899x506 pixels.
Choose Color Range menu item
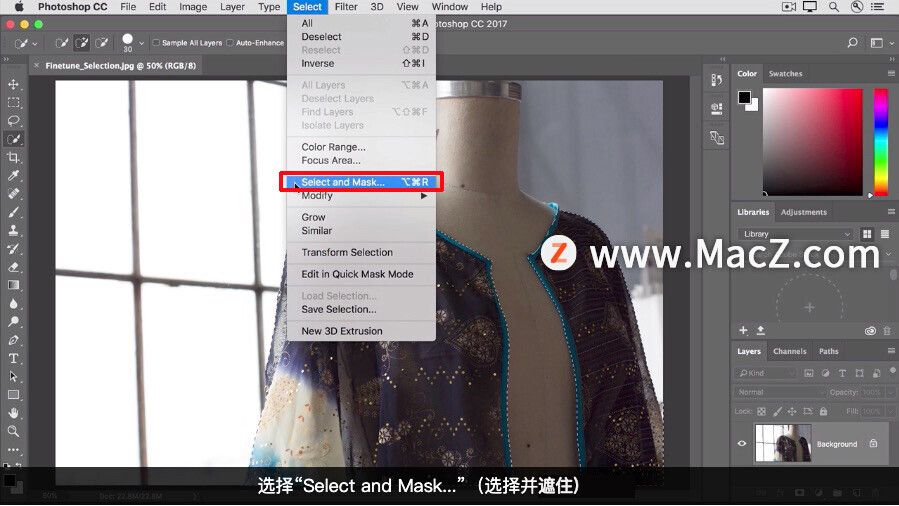coord(361,147)
